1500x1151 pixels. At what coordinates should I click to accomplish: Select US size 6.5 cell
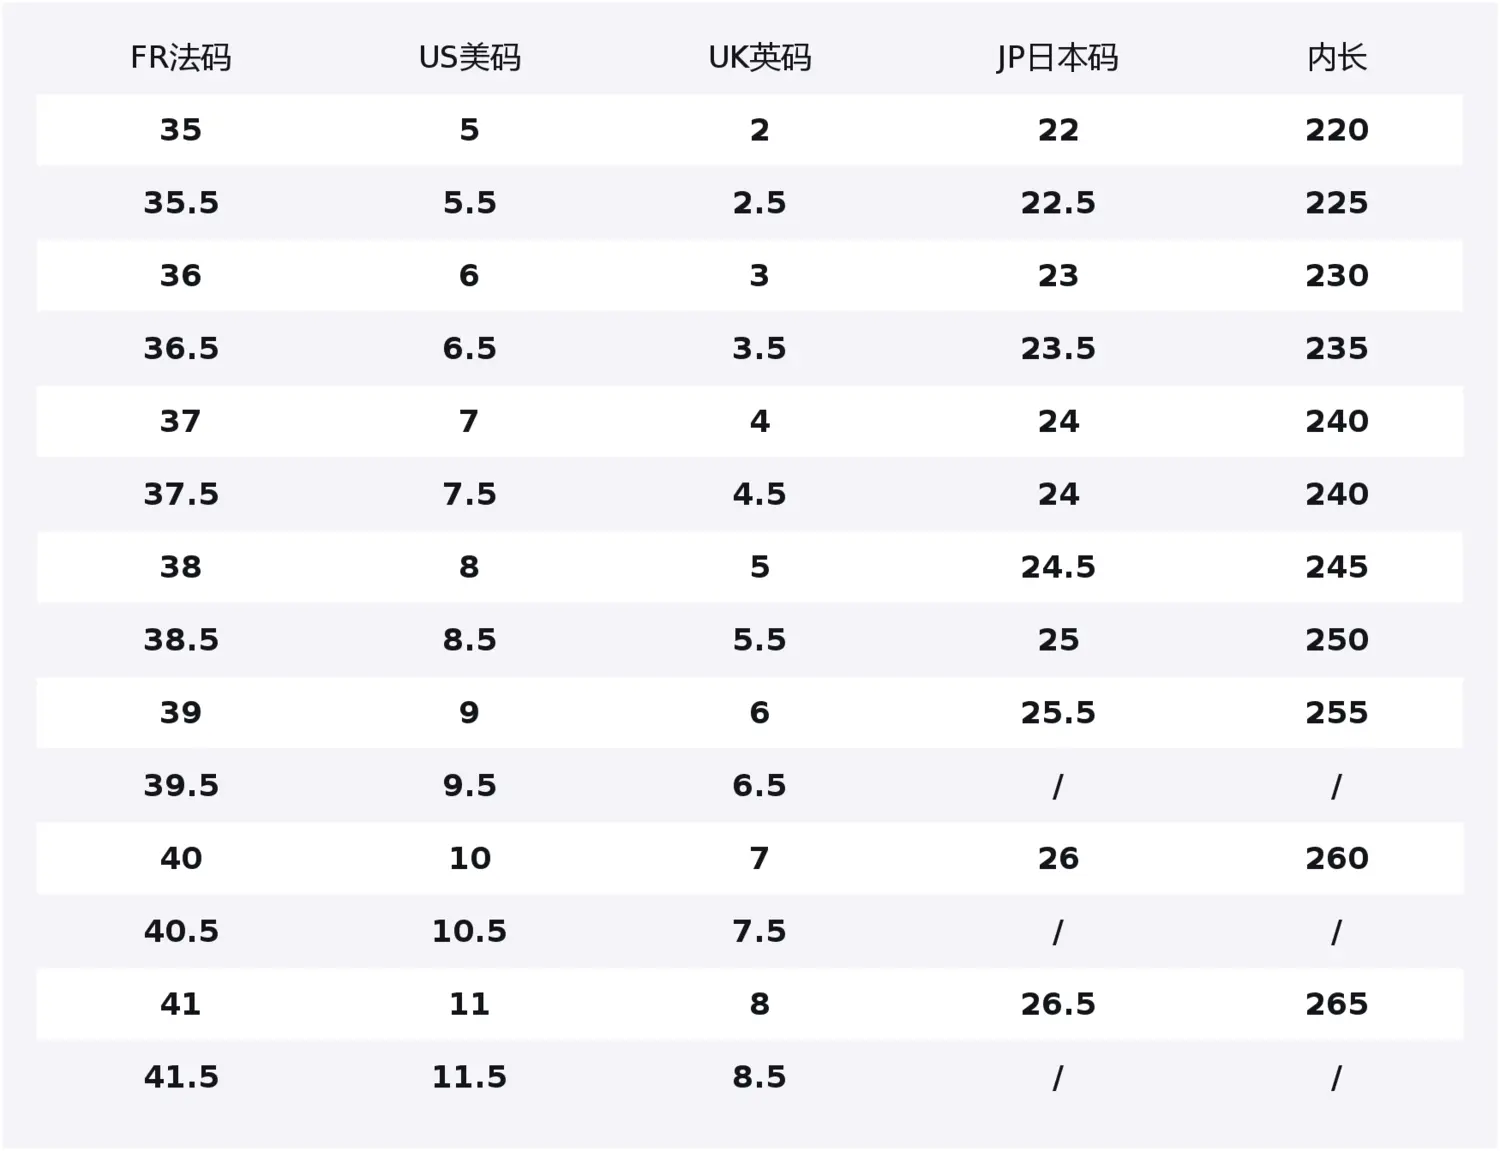click(x=470, y=349)
